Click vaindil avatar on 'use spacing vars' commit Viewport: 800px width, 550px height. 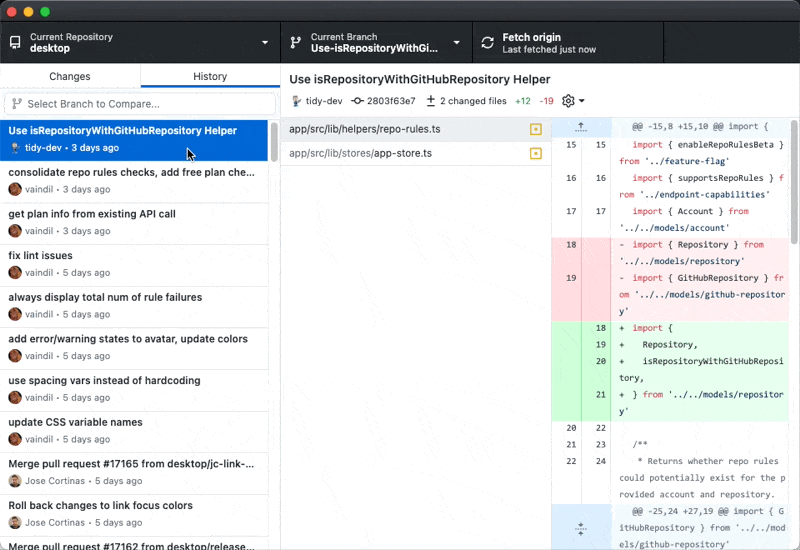15,397
